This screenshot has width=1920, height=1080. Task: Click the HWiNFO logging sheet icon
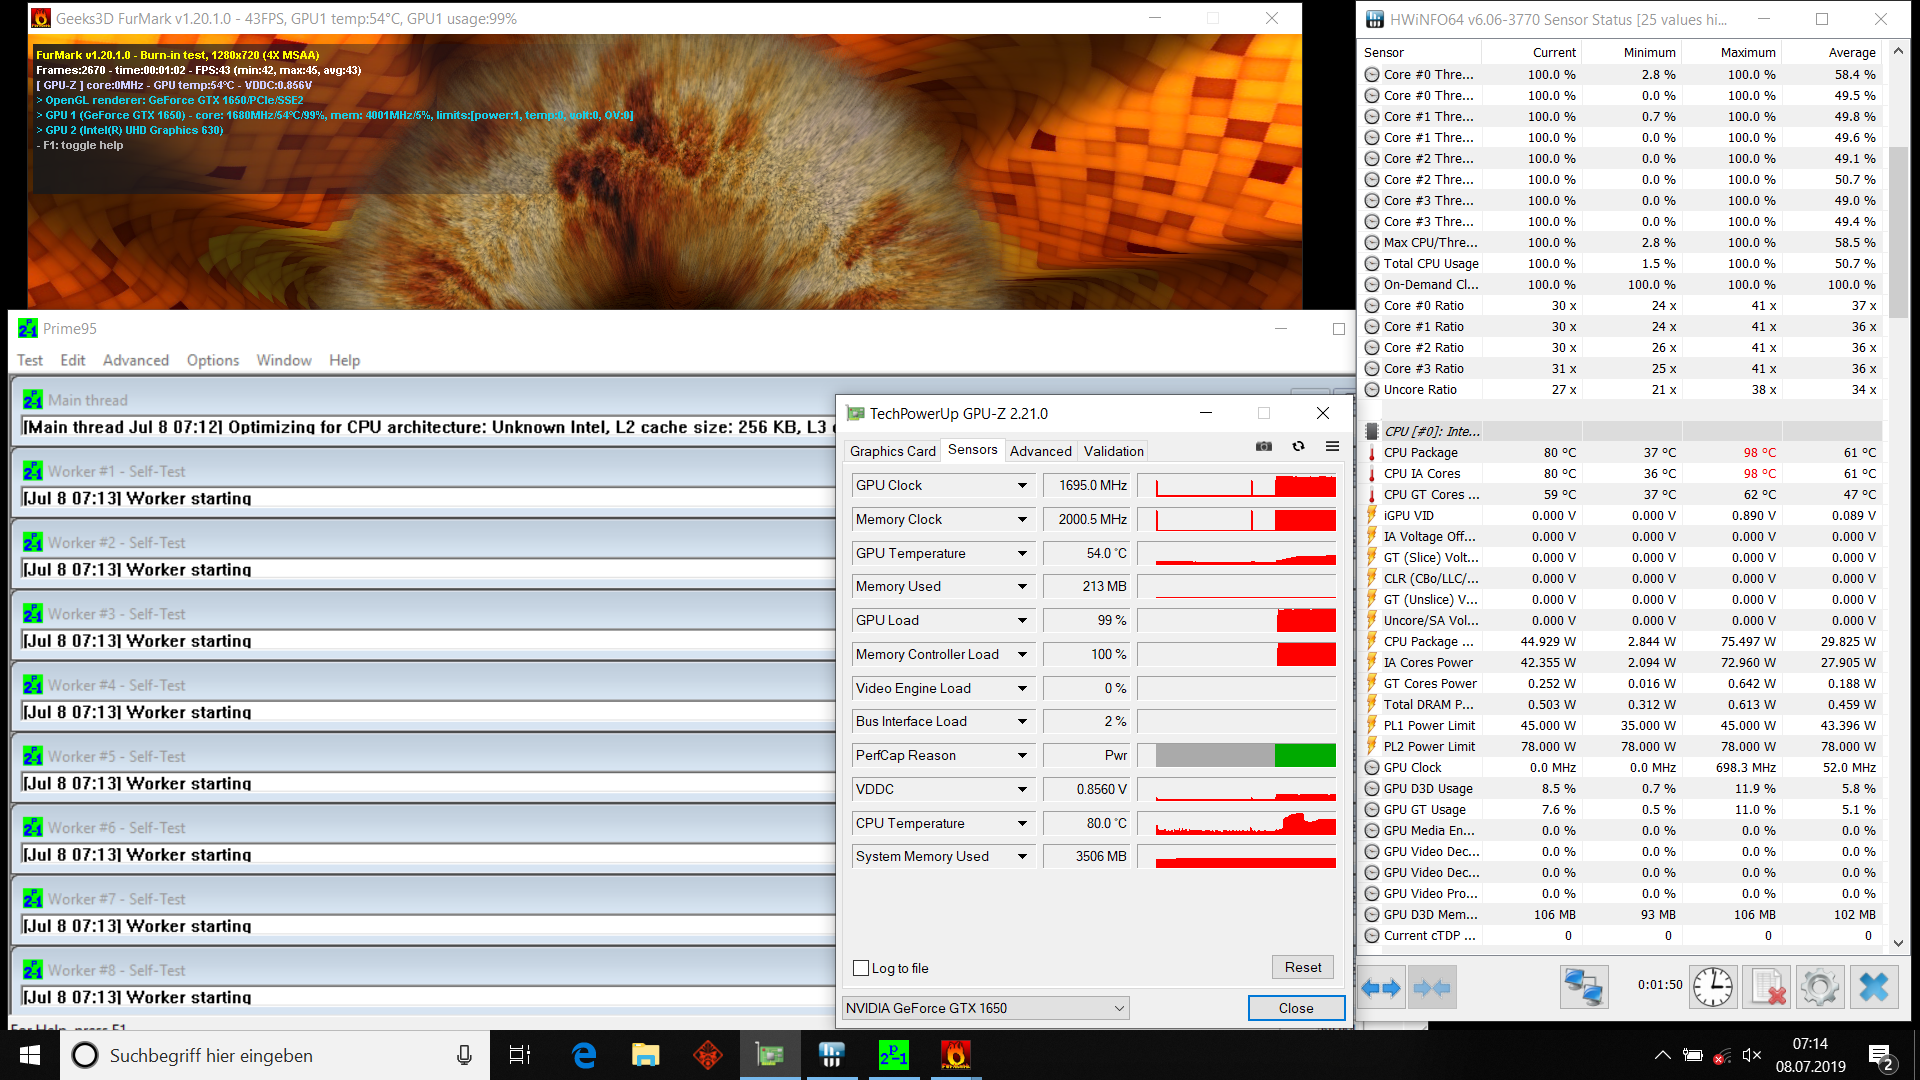pos(1766,988)
